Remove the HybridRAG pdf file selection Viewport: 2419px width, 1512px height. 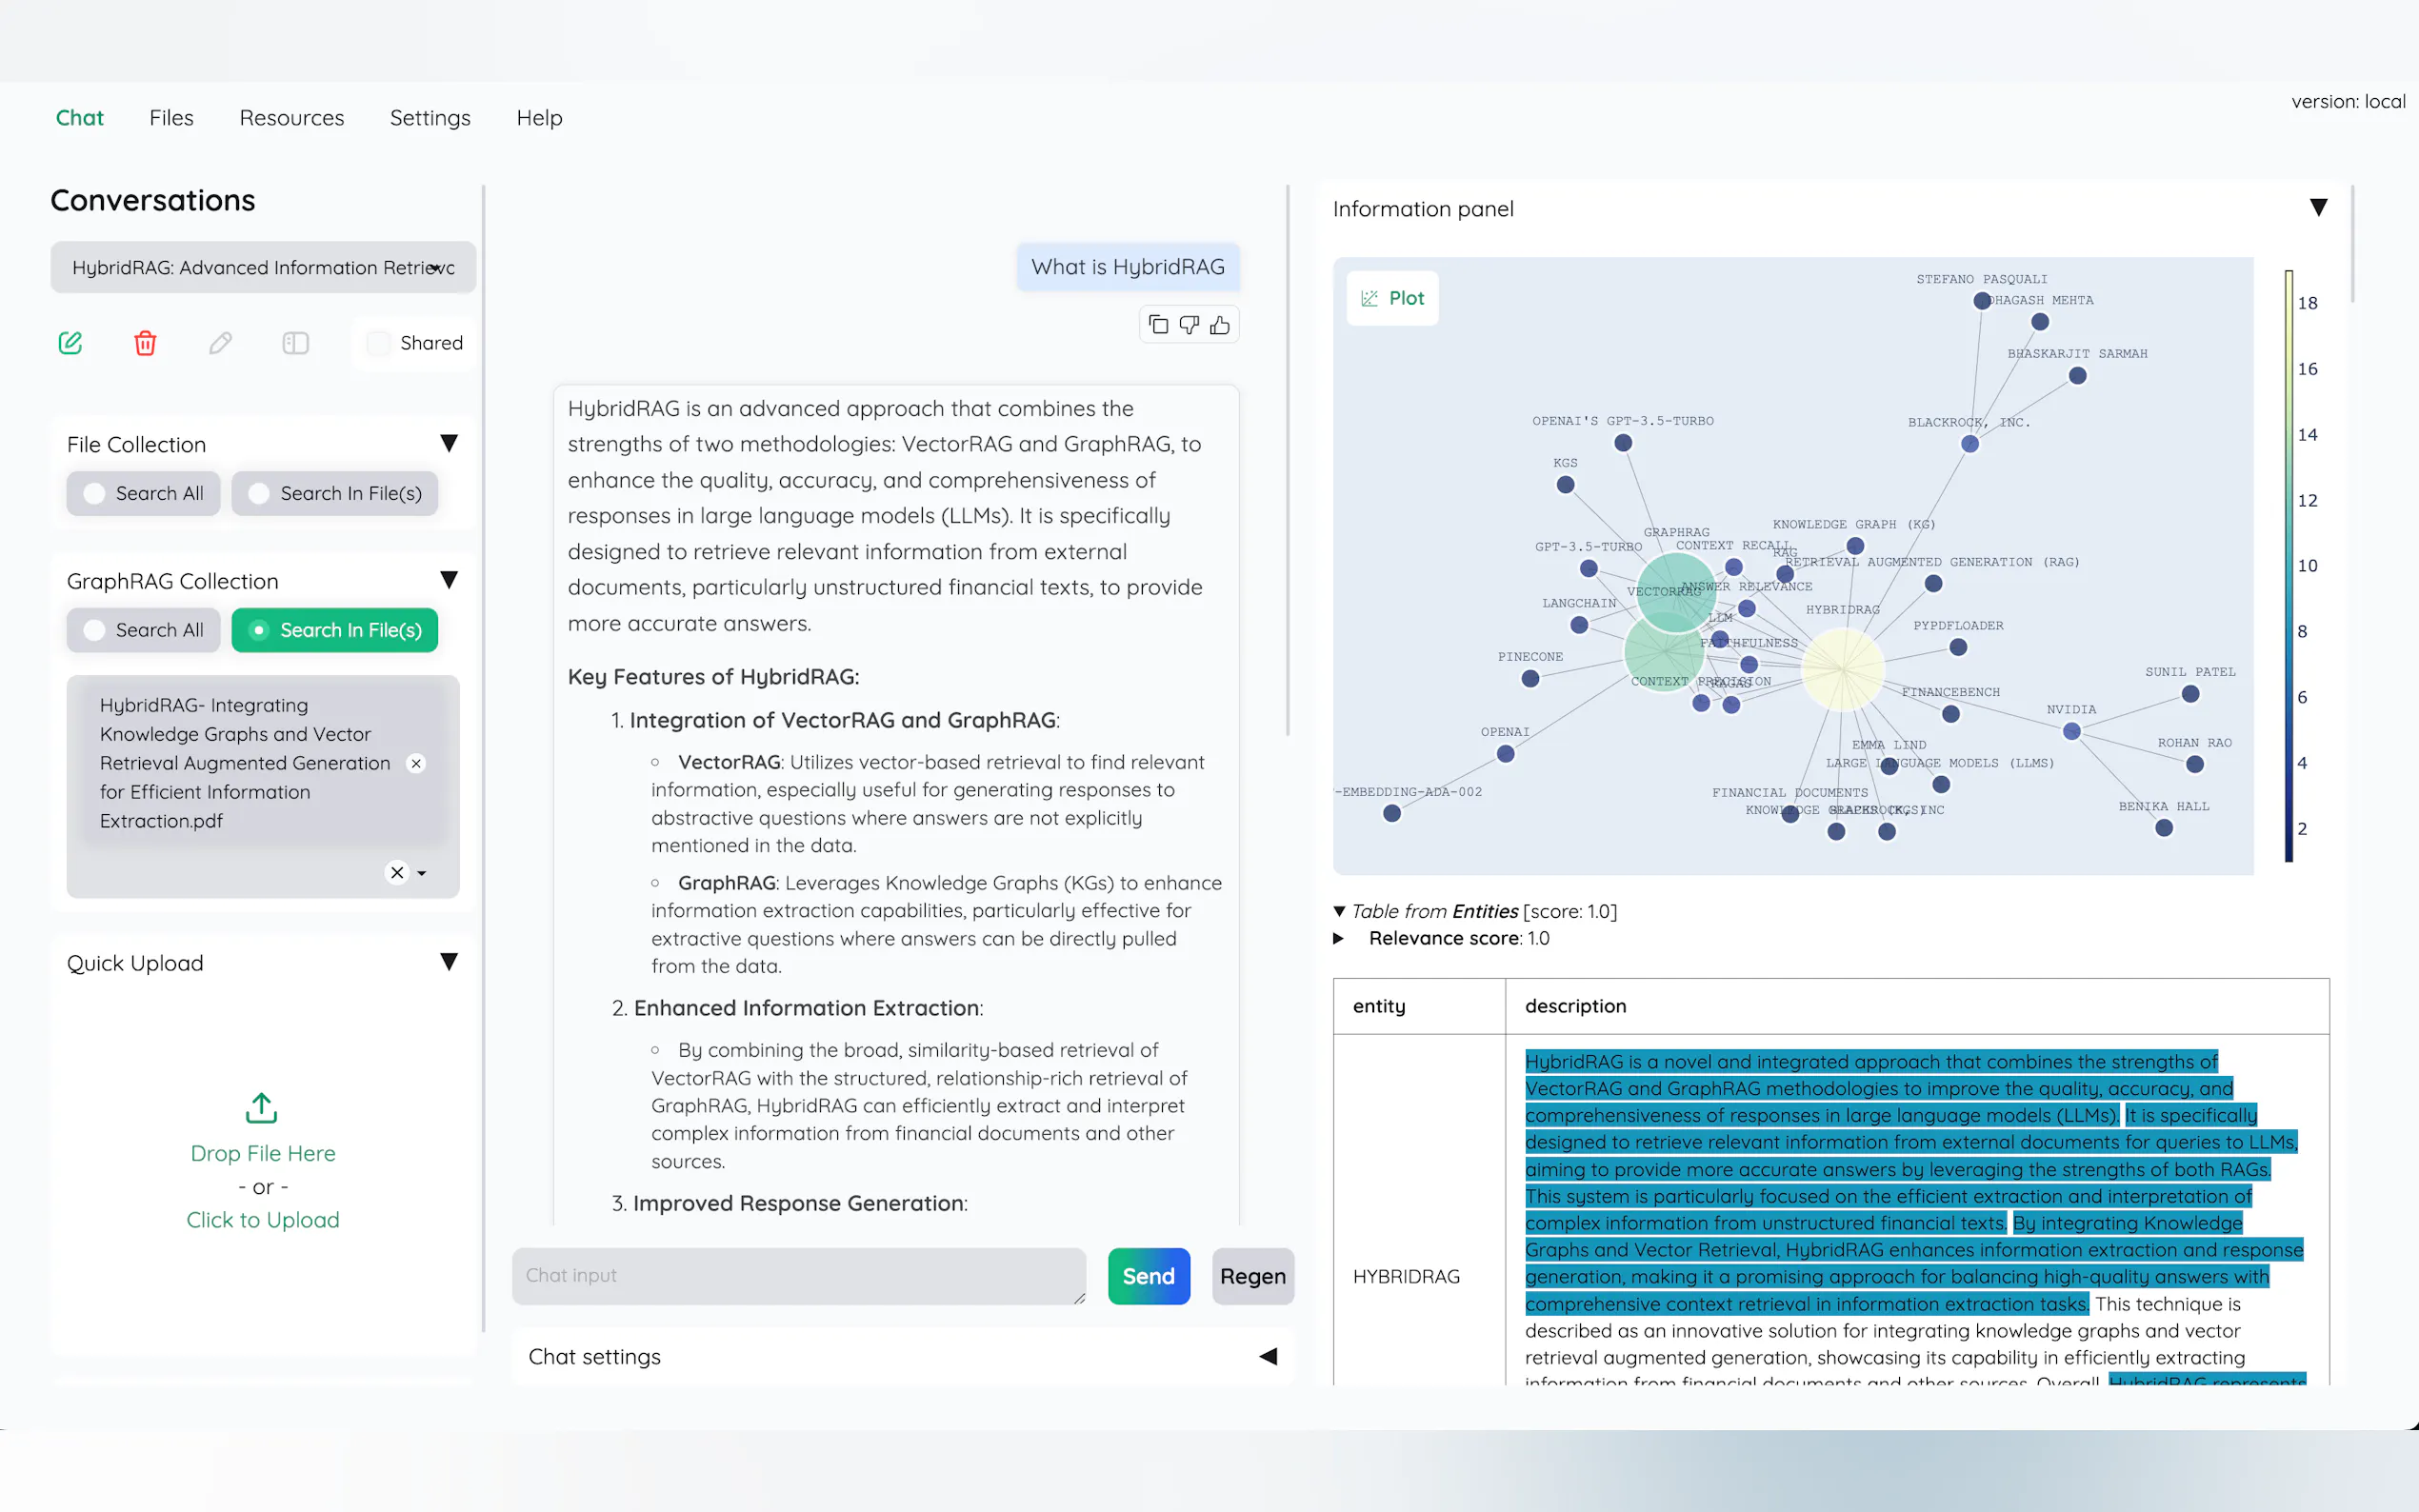coord(417,763)
